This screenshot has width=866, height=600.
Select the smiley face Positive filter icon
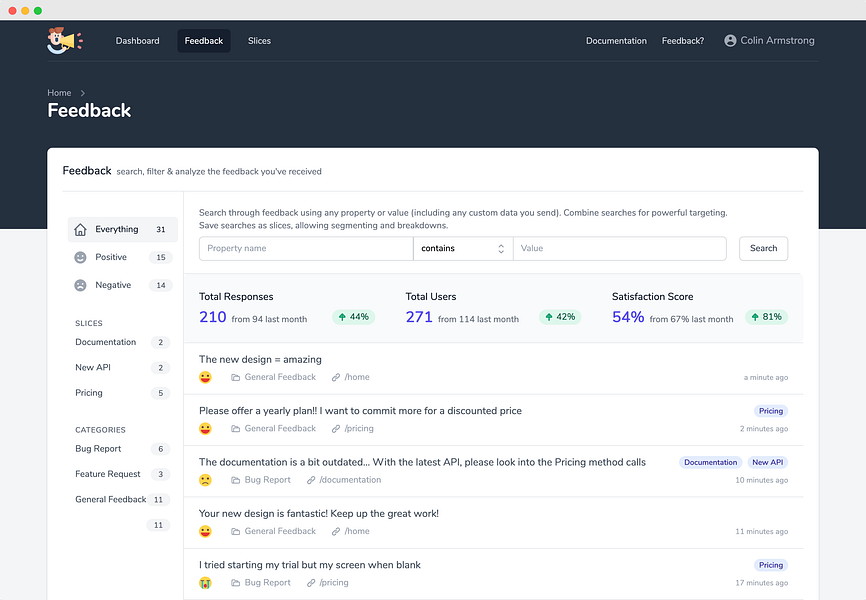point(81,257)
